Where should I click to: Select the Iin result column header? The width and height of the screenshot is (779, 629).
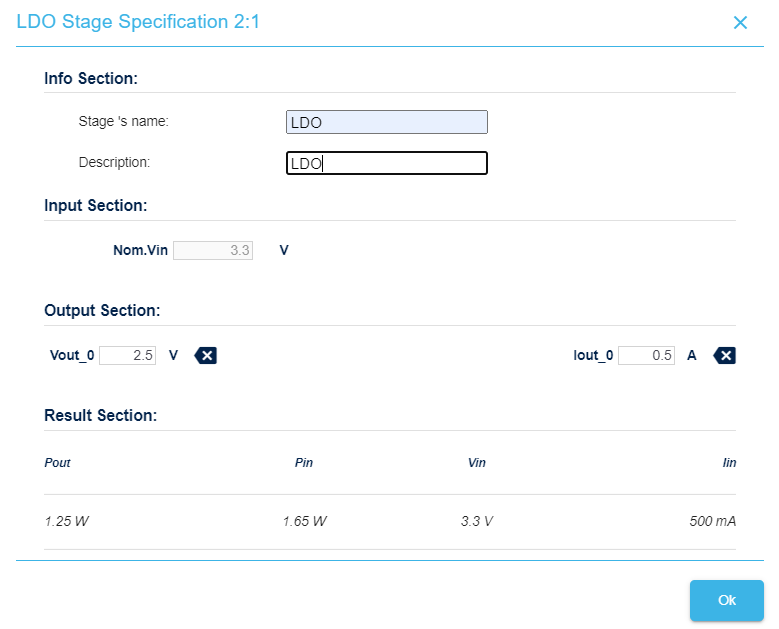click(x=729, y=463)
